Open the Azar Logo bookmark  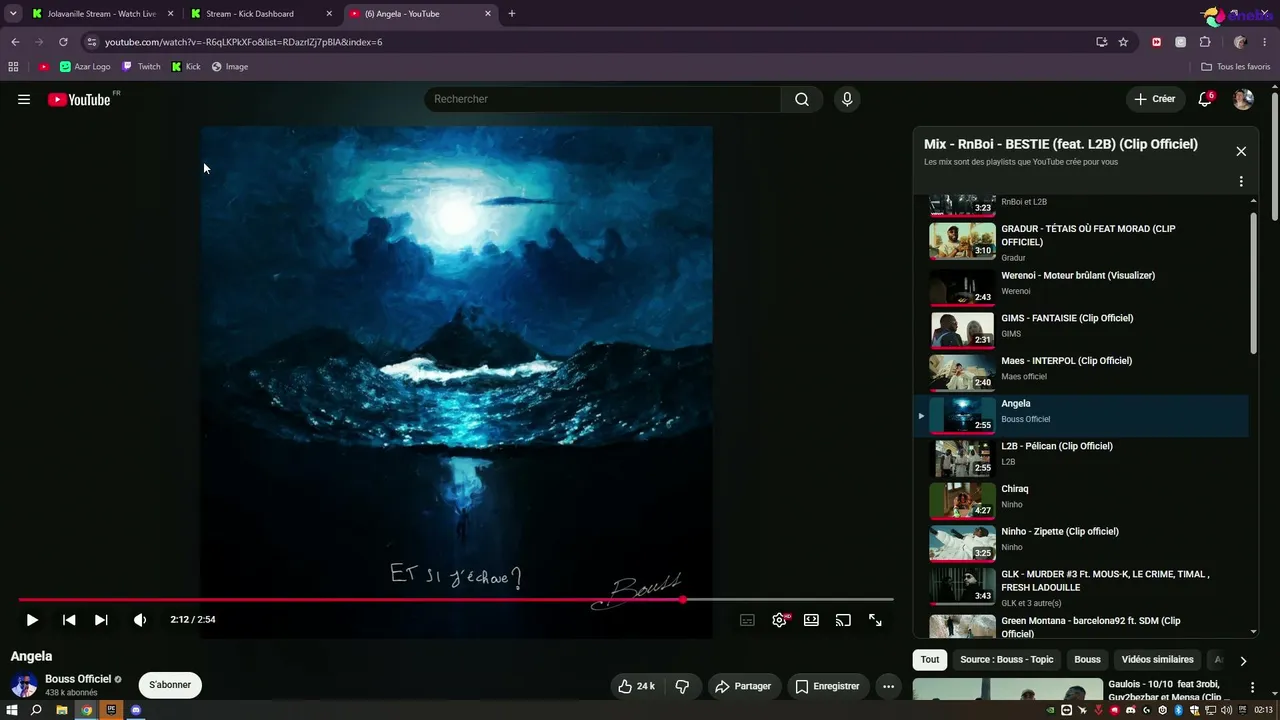85,67
